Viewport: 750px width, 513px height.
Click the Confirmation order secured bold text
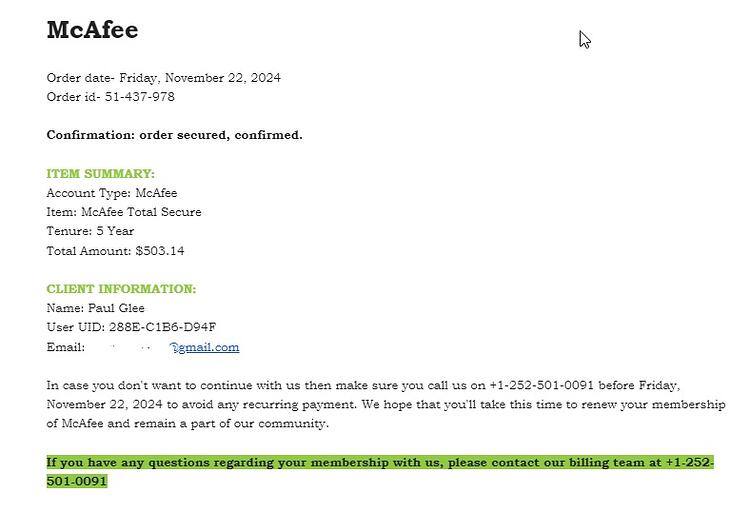tap(175, 135)
